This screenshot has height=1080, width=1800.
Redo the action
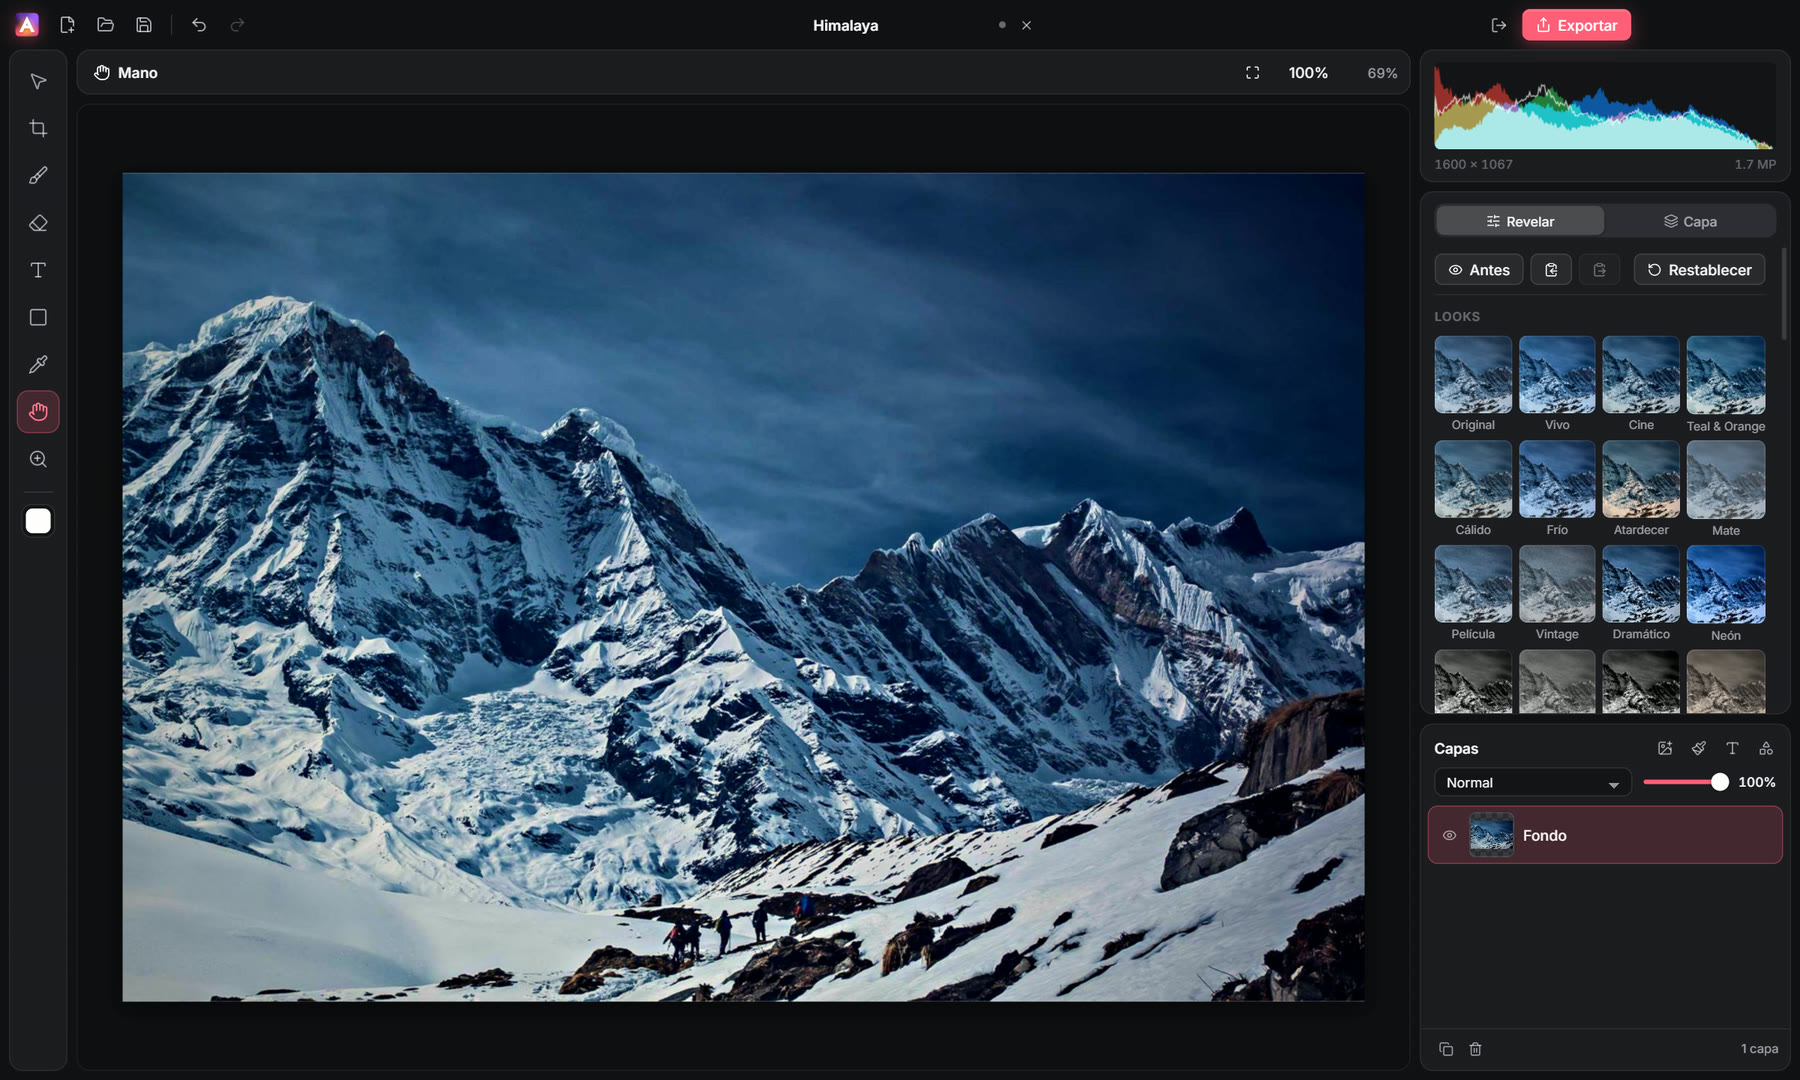pyautogui.click(x=237, y=25)
